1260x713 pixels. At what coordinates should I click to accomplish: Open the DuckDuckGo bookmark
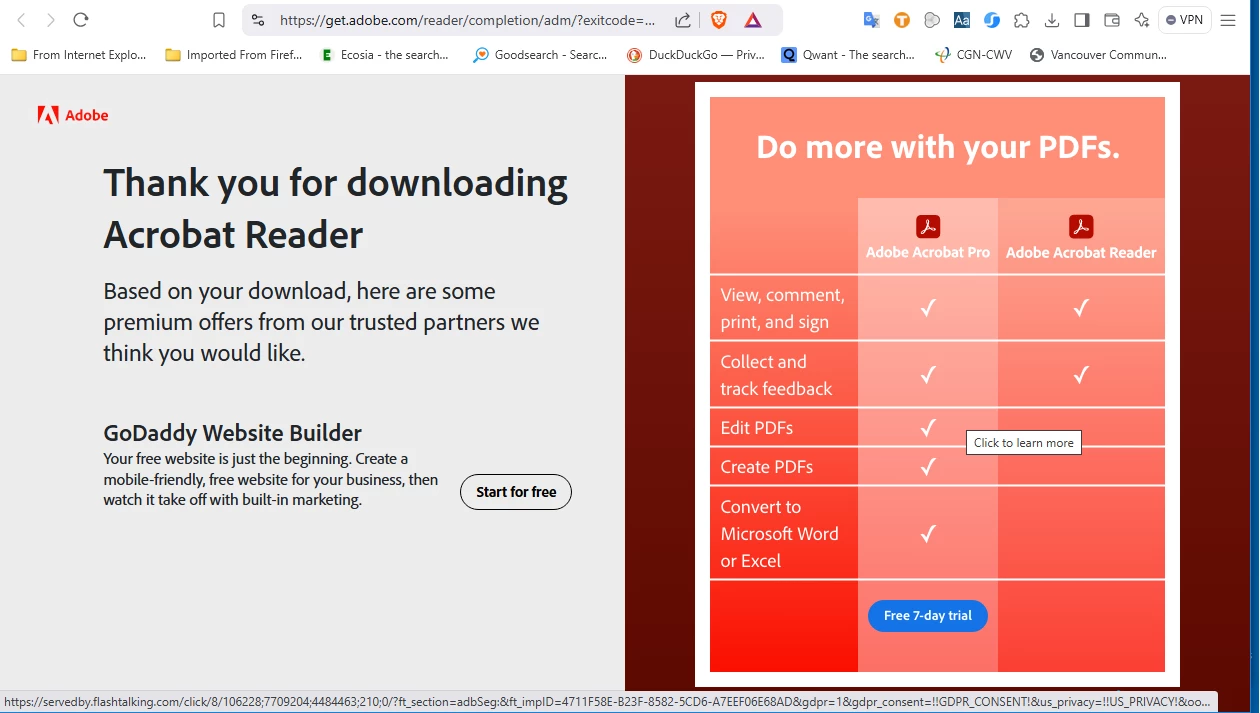[696, 55]
